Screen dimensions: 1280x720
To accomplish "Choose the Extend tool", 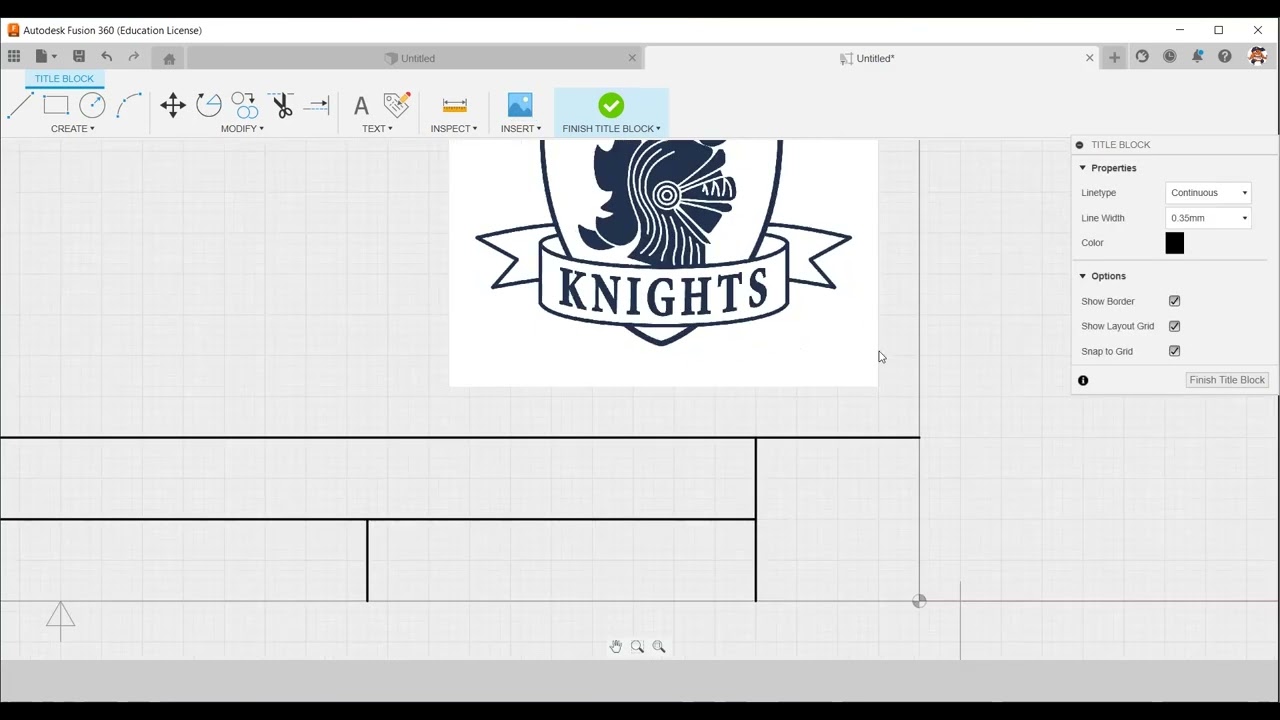I will pyautogui.click(x=317, y=105).
